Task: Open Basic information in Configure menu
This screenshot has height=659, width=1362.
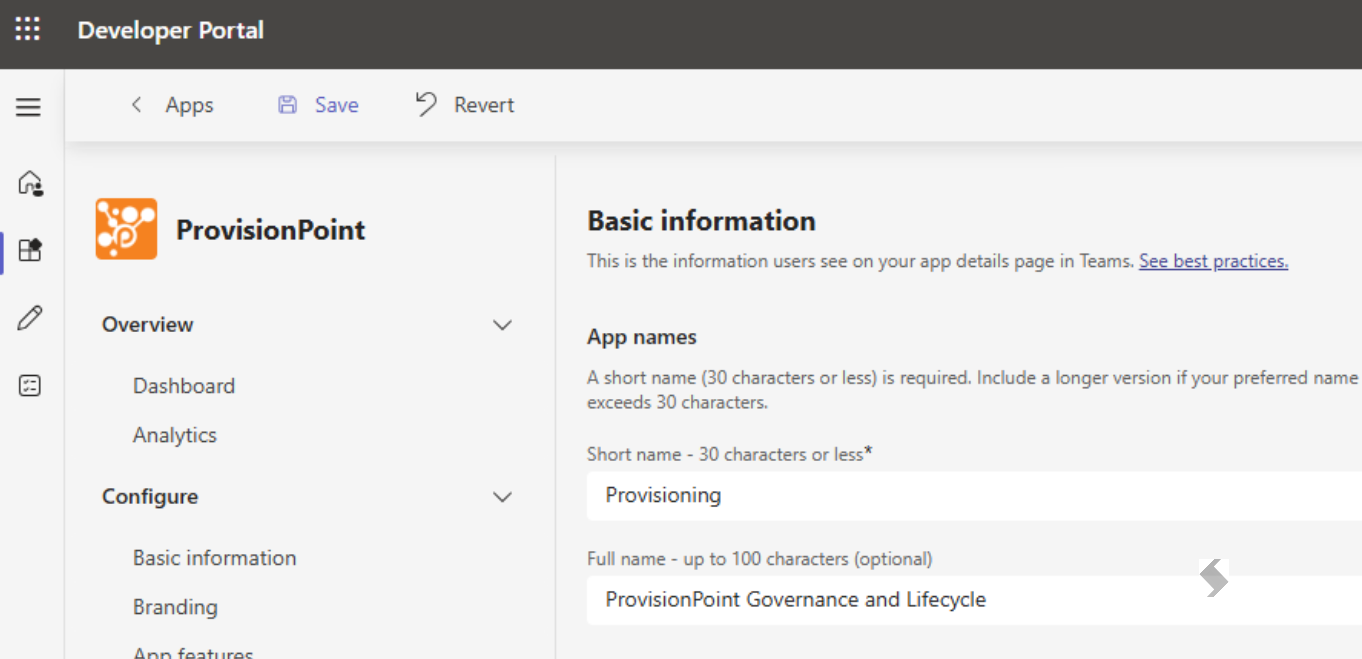Action: (x=215, y=558)
